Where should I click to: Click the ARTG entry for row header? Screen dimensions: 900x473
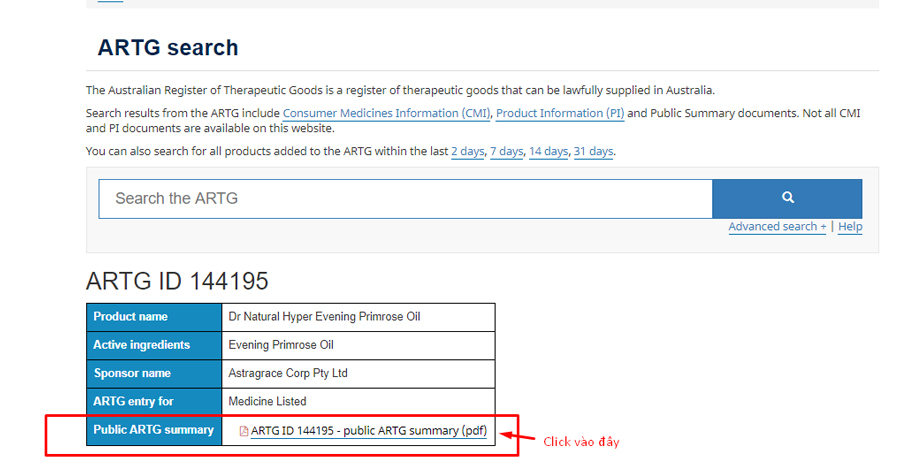click(x=154, y=402)
